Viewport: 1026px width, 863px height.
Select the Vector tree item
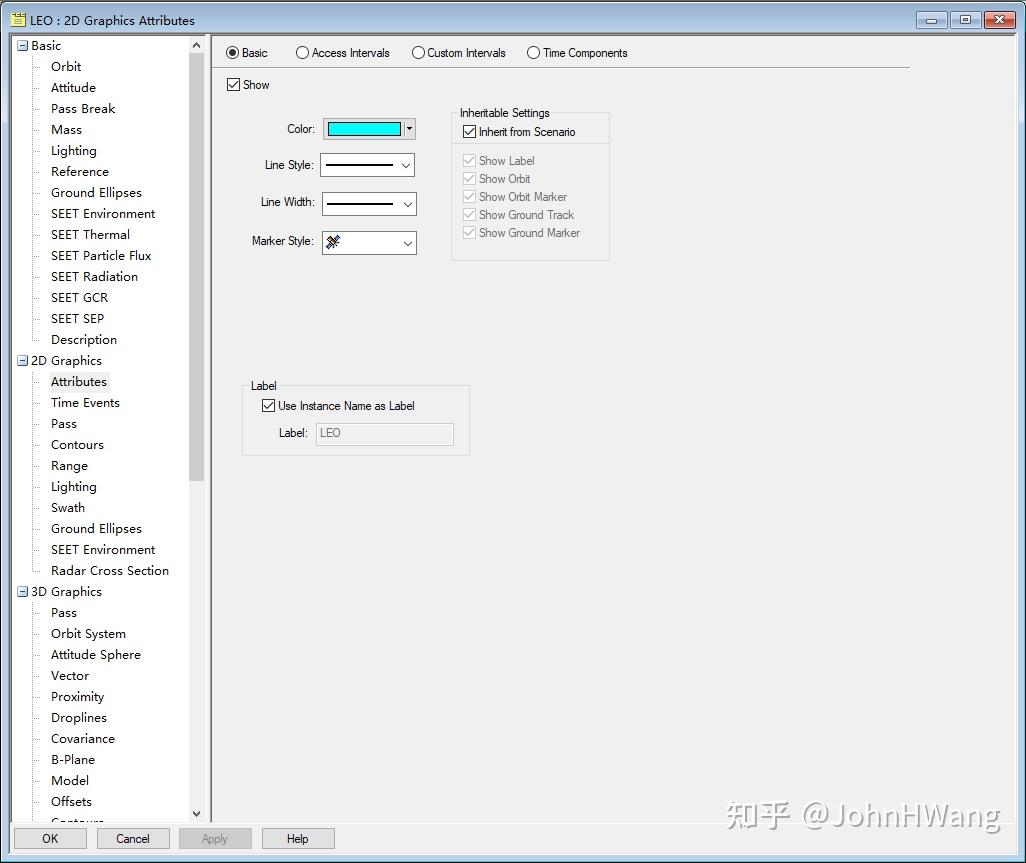coord(70,675)
